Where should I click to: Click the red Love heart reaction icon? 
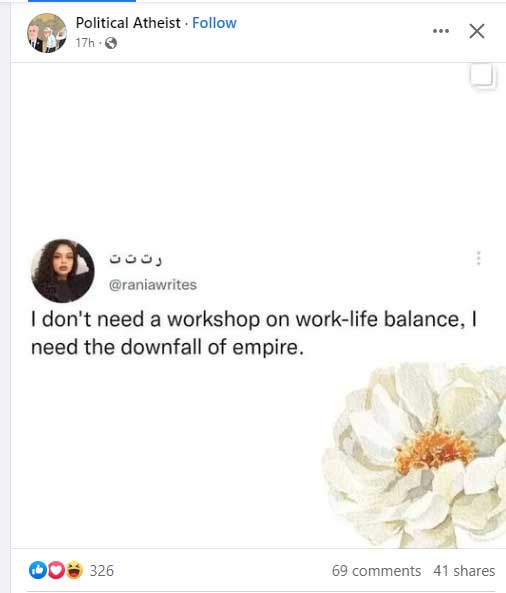pos(56,570)
